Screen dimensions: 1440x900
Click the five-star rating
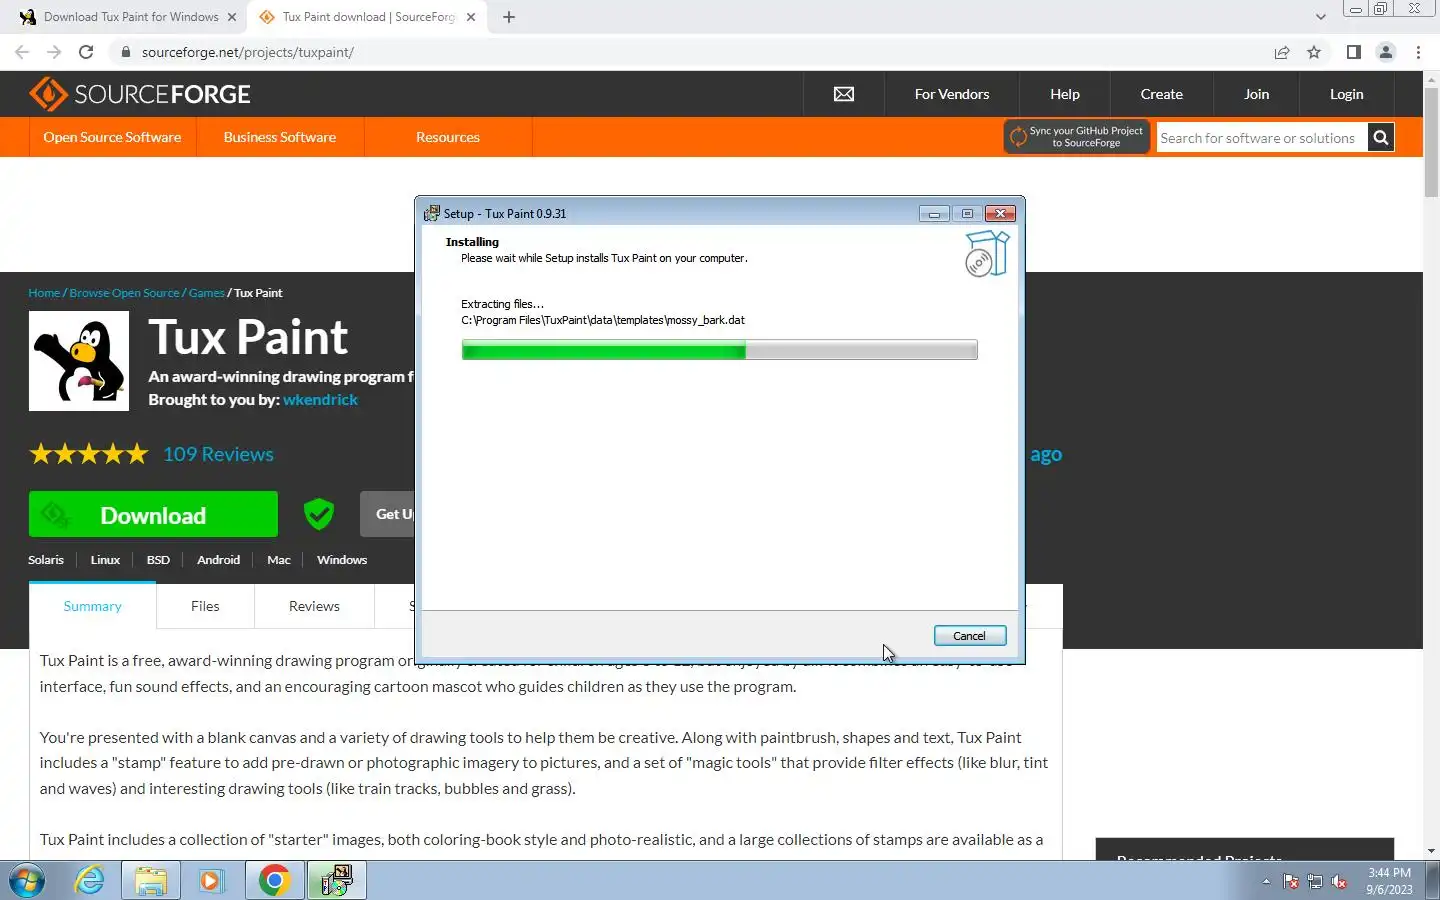[89, 454]
